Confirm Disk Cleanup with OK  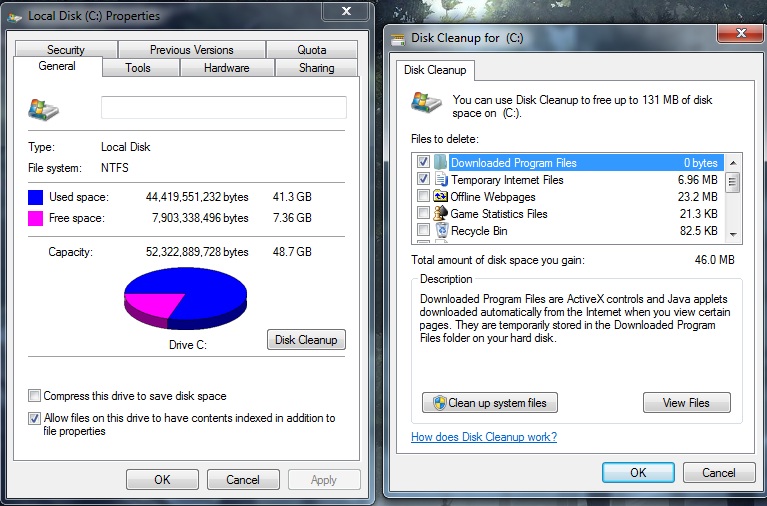(638, 472)
